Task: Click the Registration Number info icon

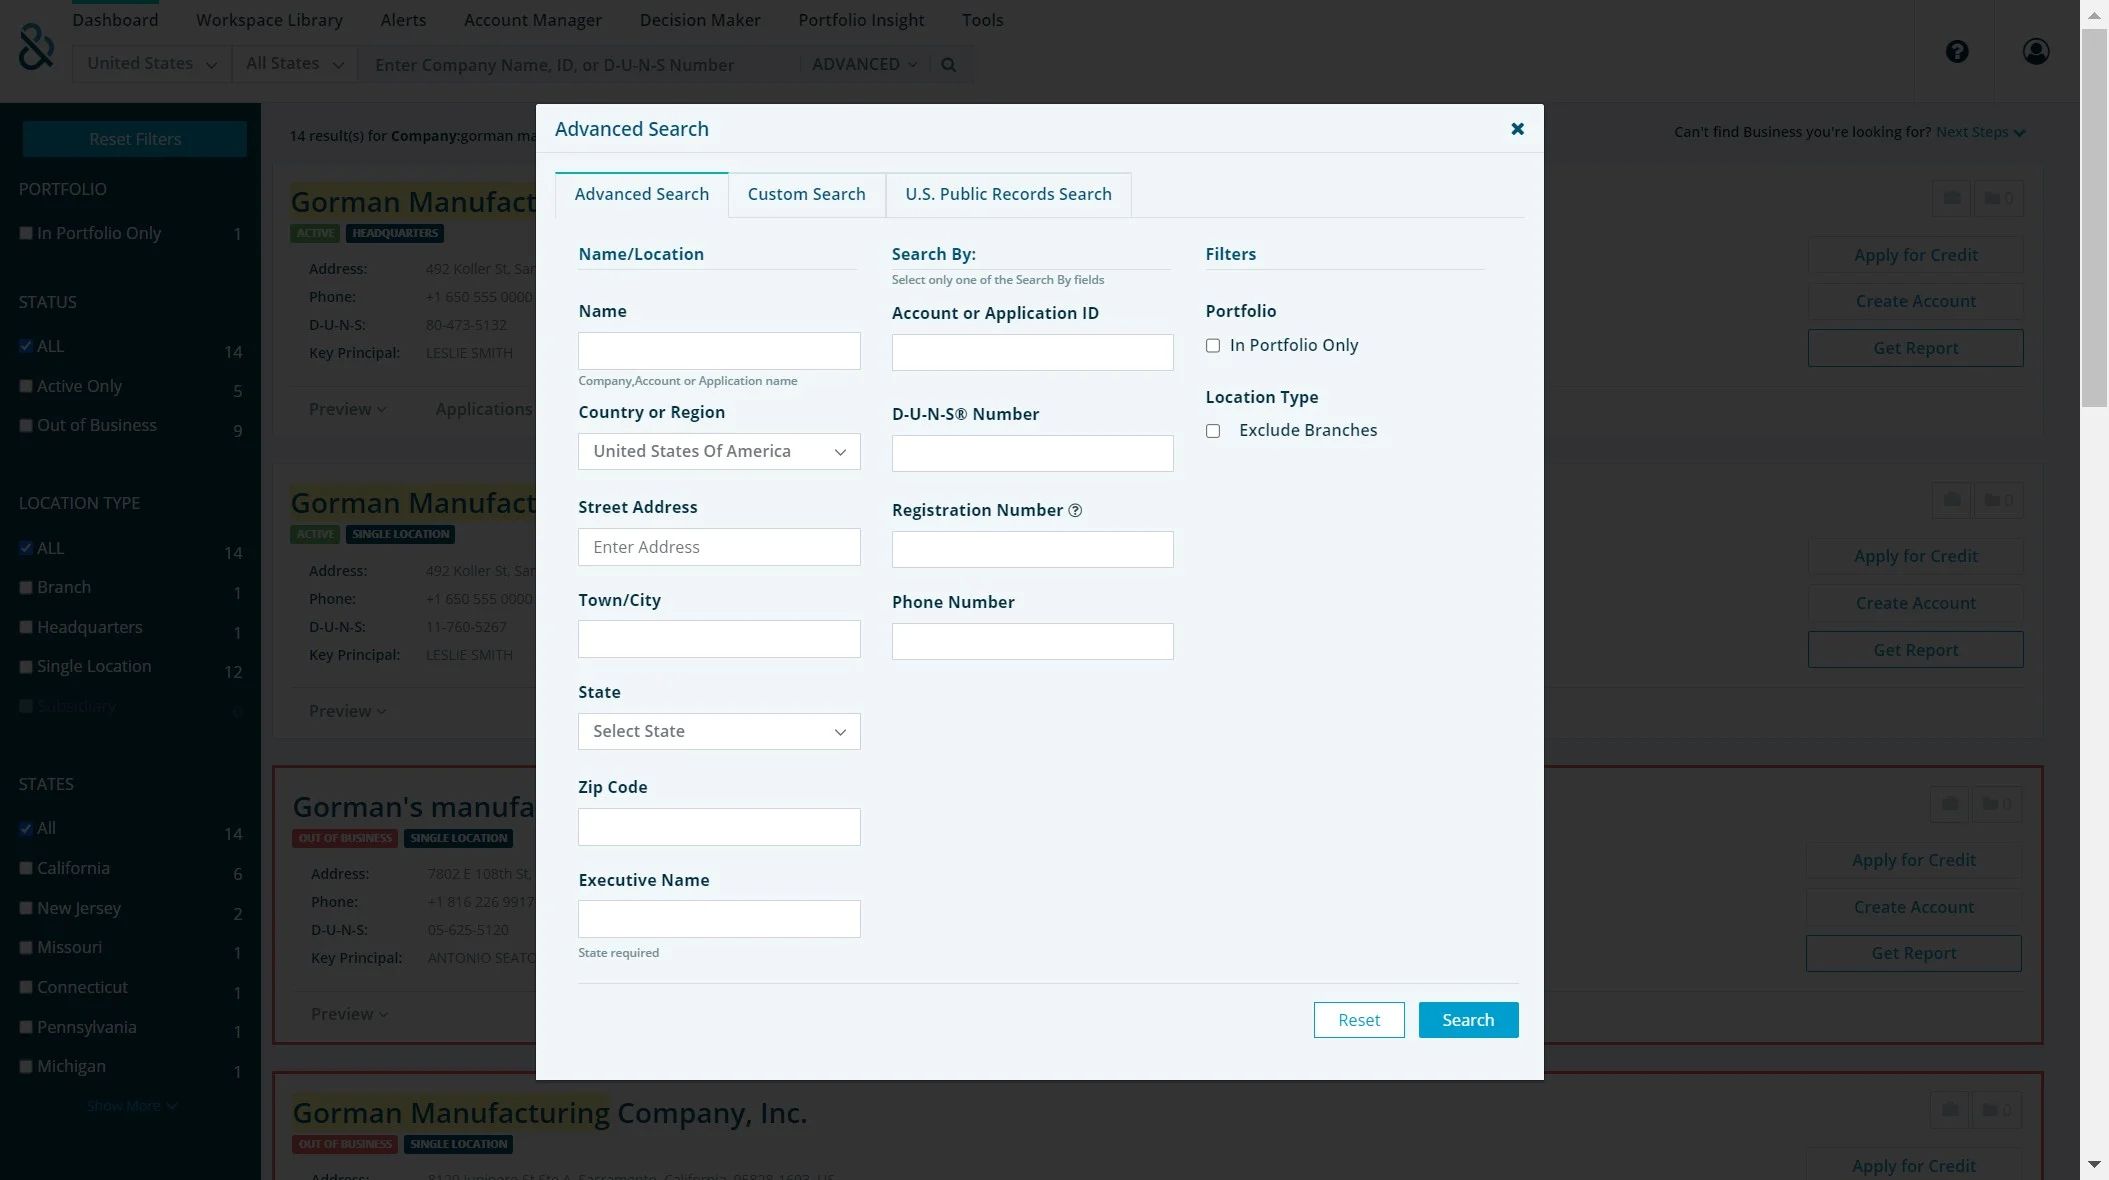Action: [x=1075, y=511]
